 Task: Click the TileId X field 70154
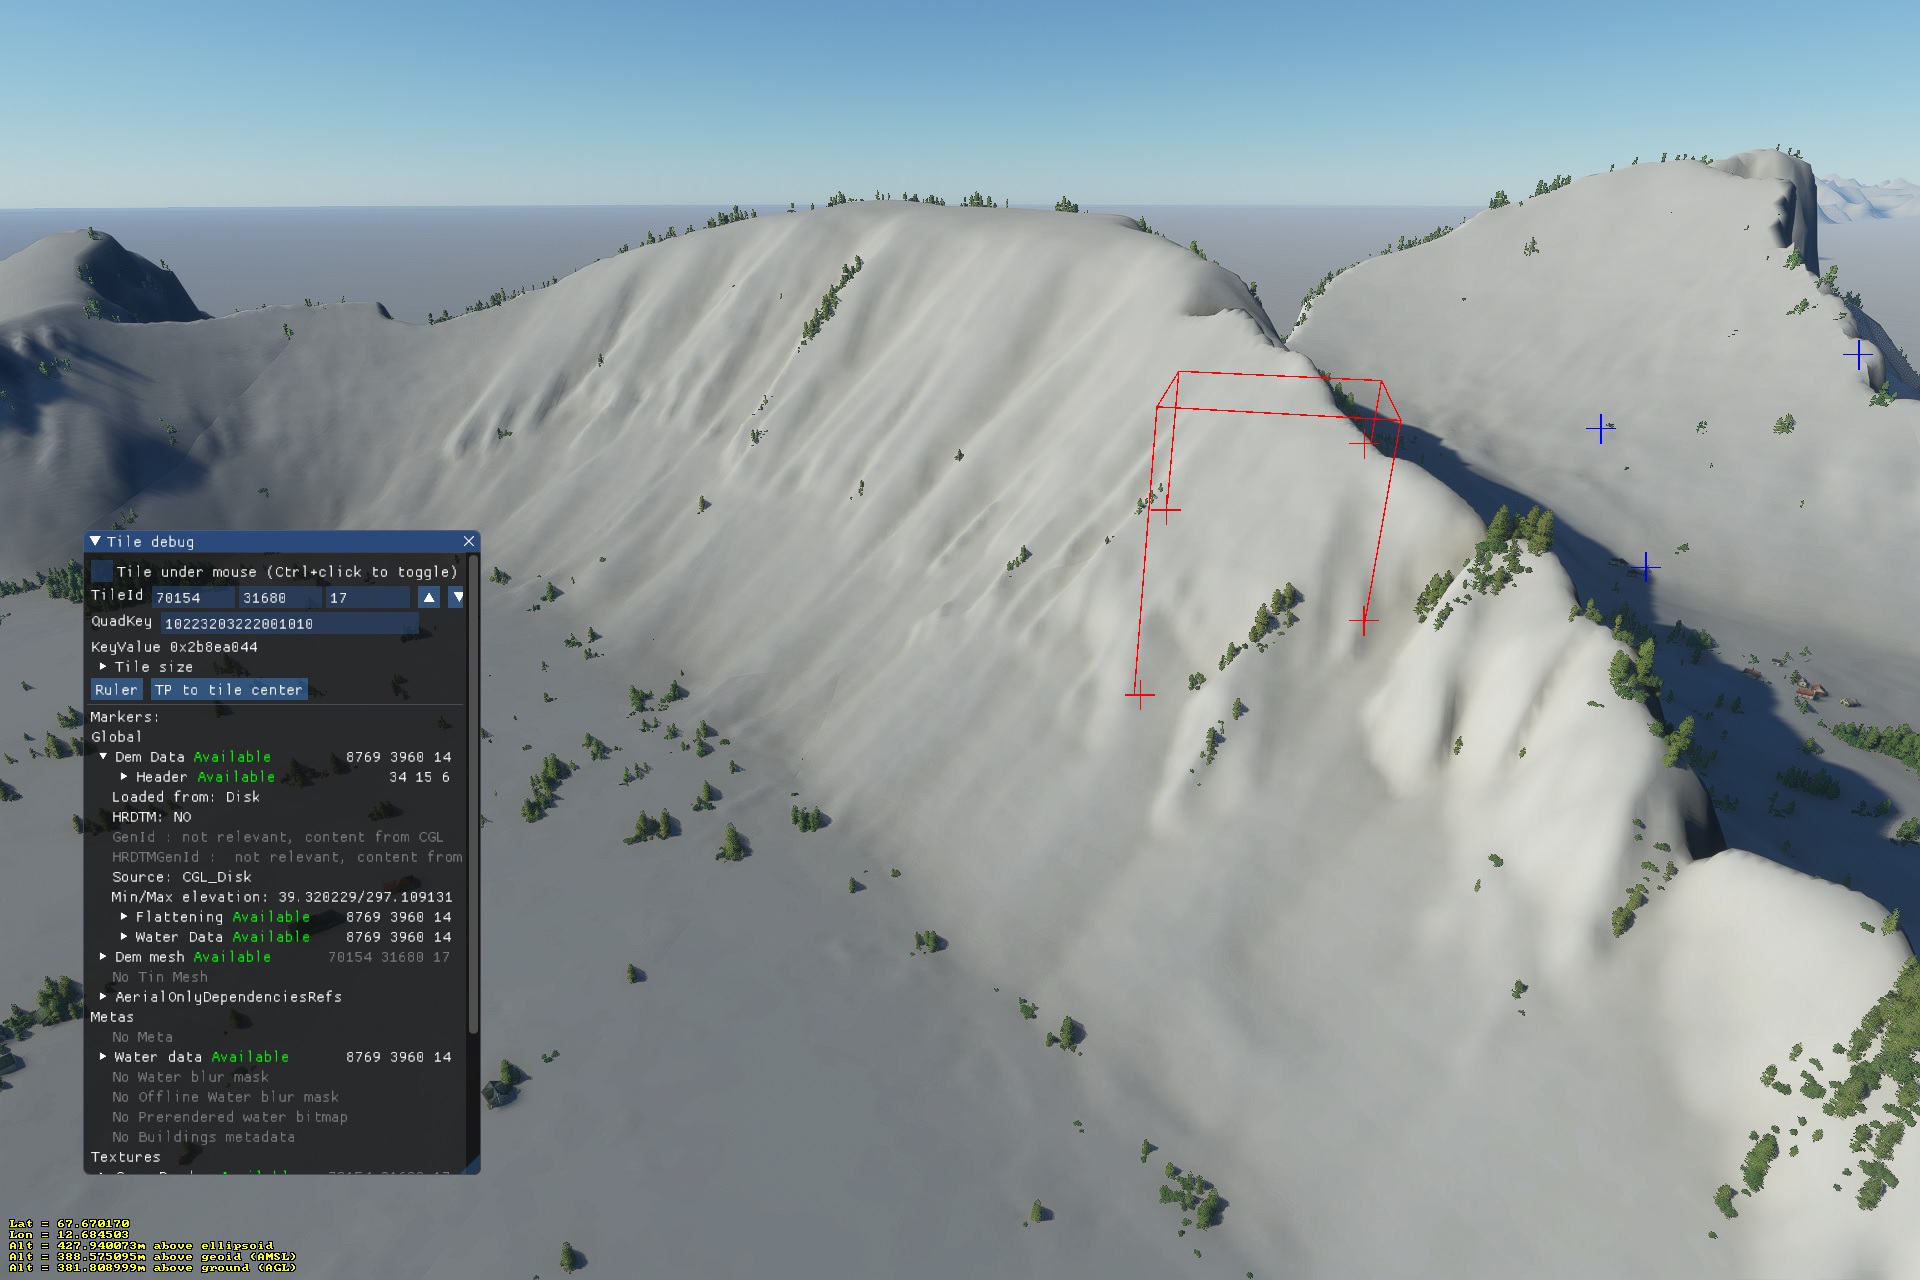193,598
